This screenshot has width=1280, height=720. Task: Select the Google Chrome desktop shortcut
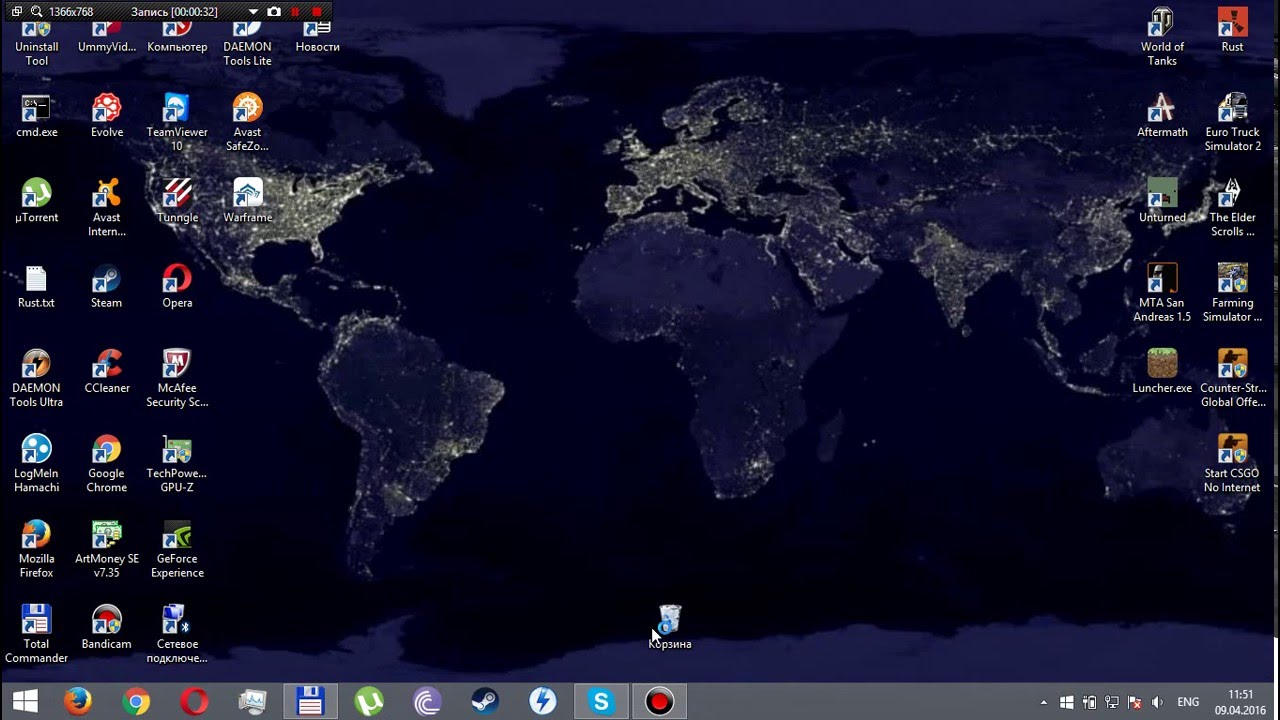click(x=107, y=464)
